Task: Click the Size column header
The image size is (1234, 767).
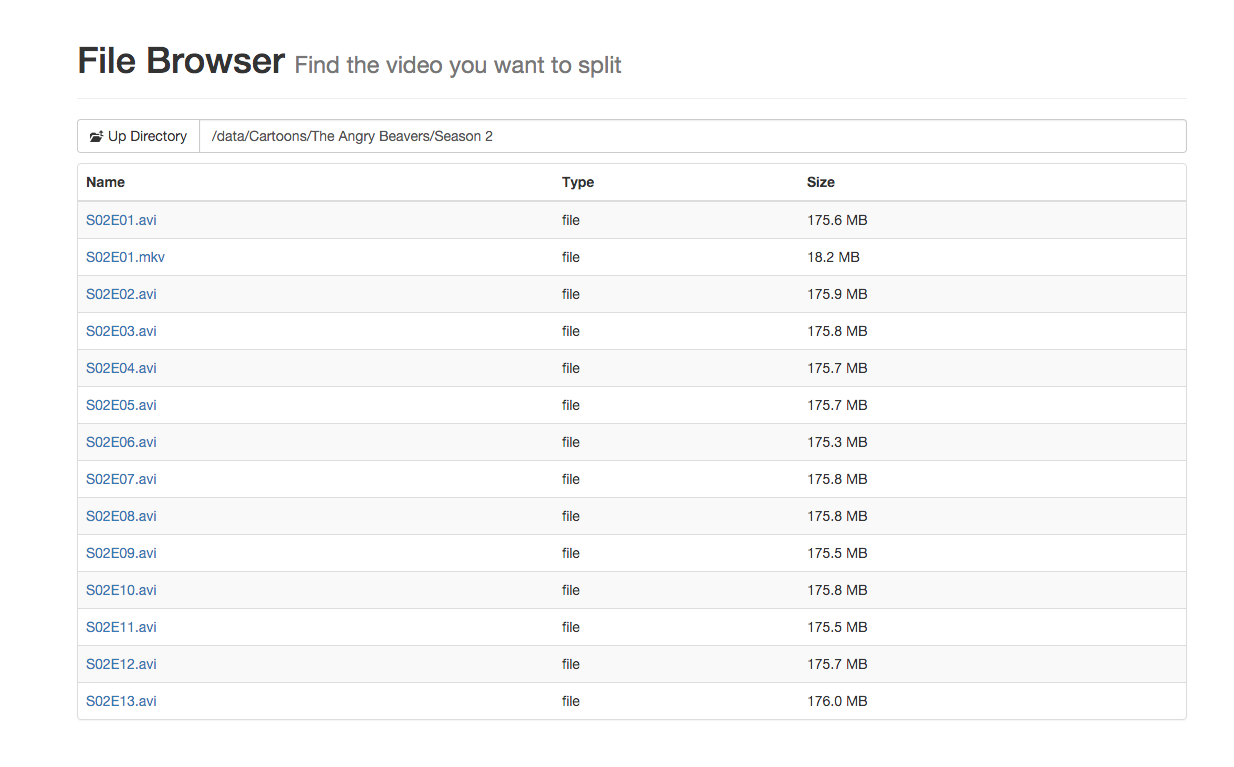Action: (x=821, y=182)
